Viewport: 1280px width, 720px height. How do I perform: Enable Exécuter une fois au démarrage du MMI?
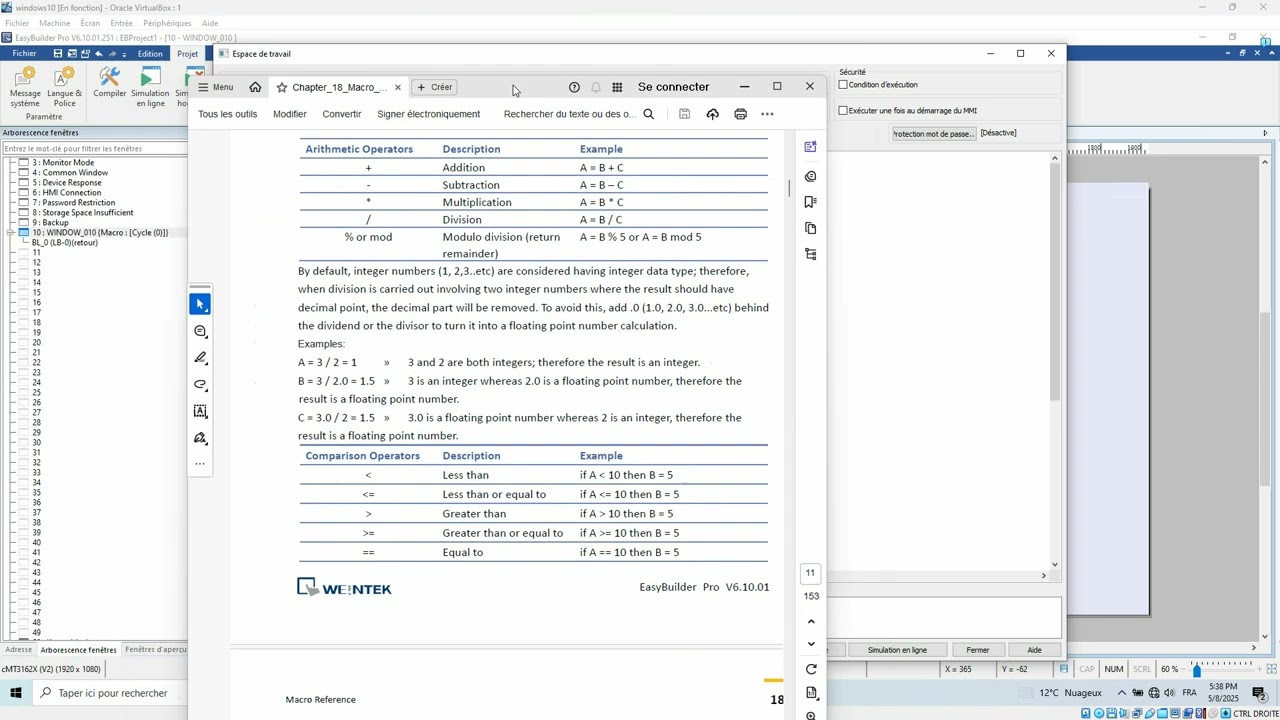(x=843, y=111)
